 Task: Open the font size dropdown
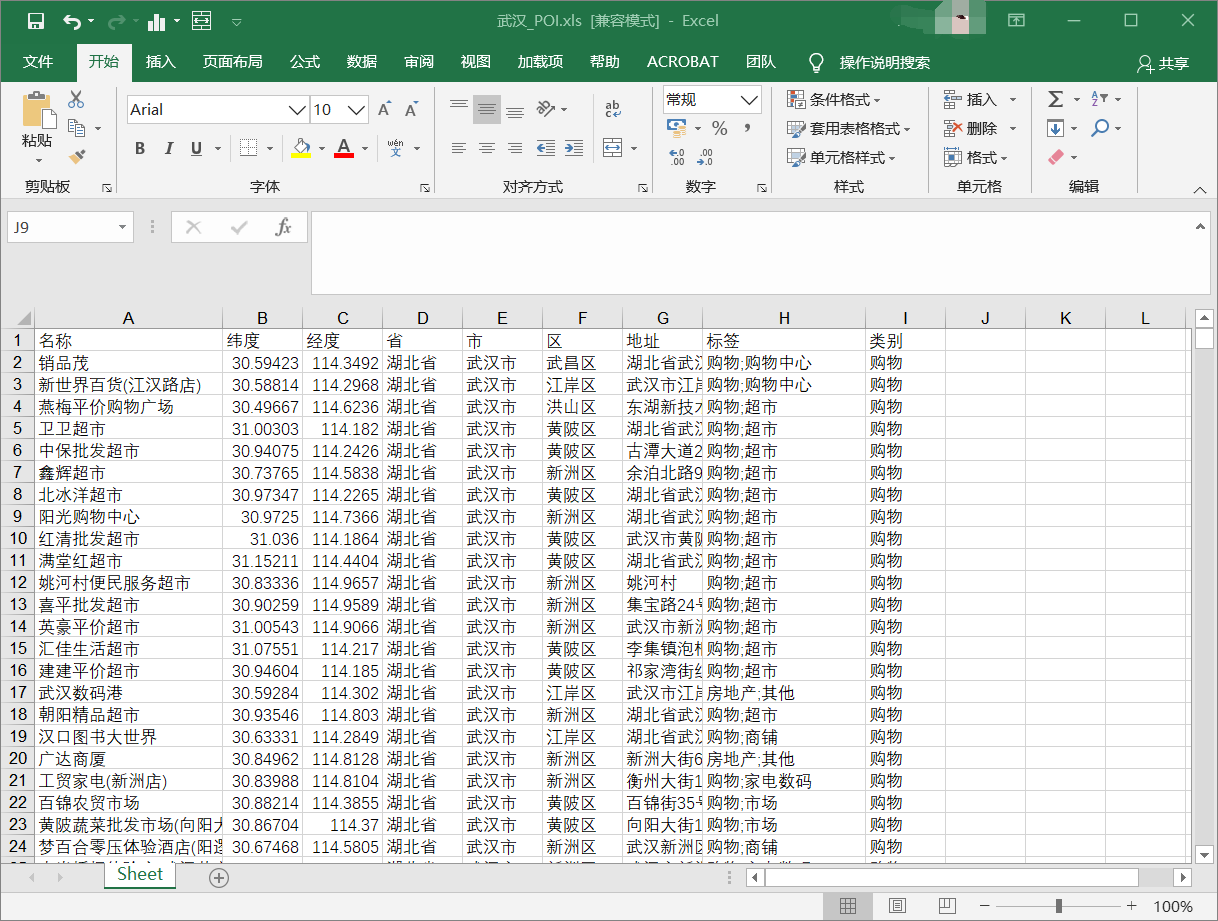[x=355, y=109]
